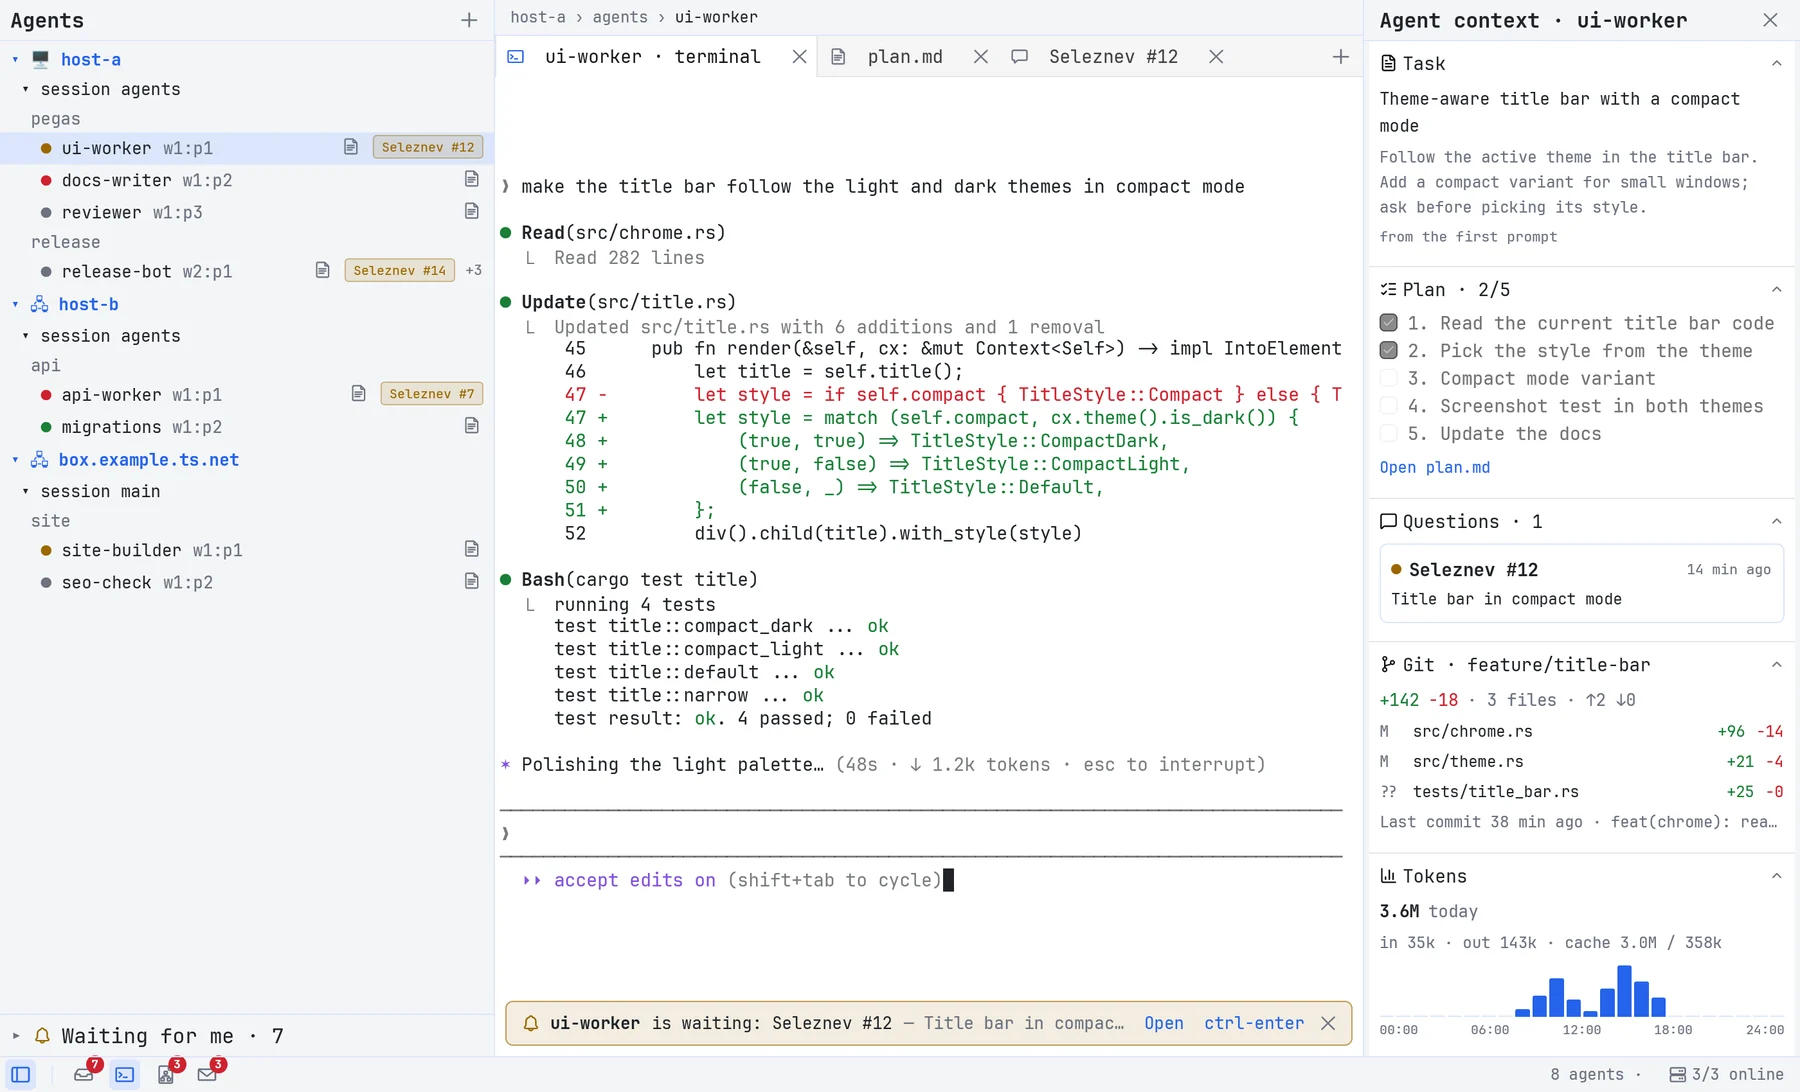Click the Seleznev #7 badge on api-worker

coord(432,394)
